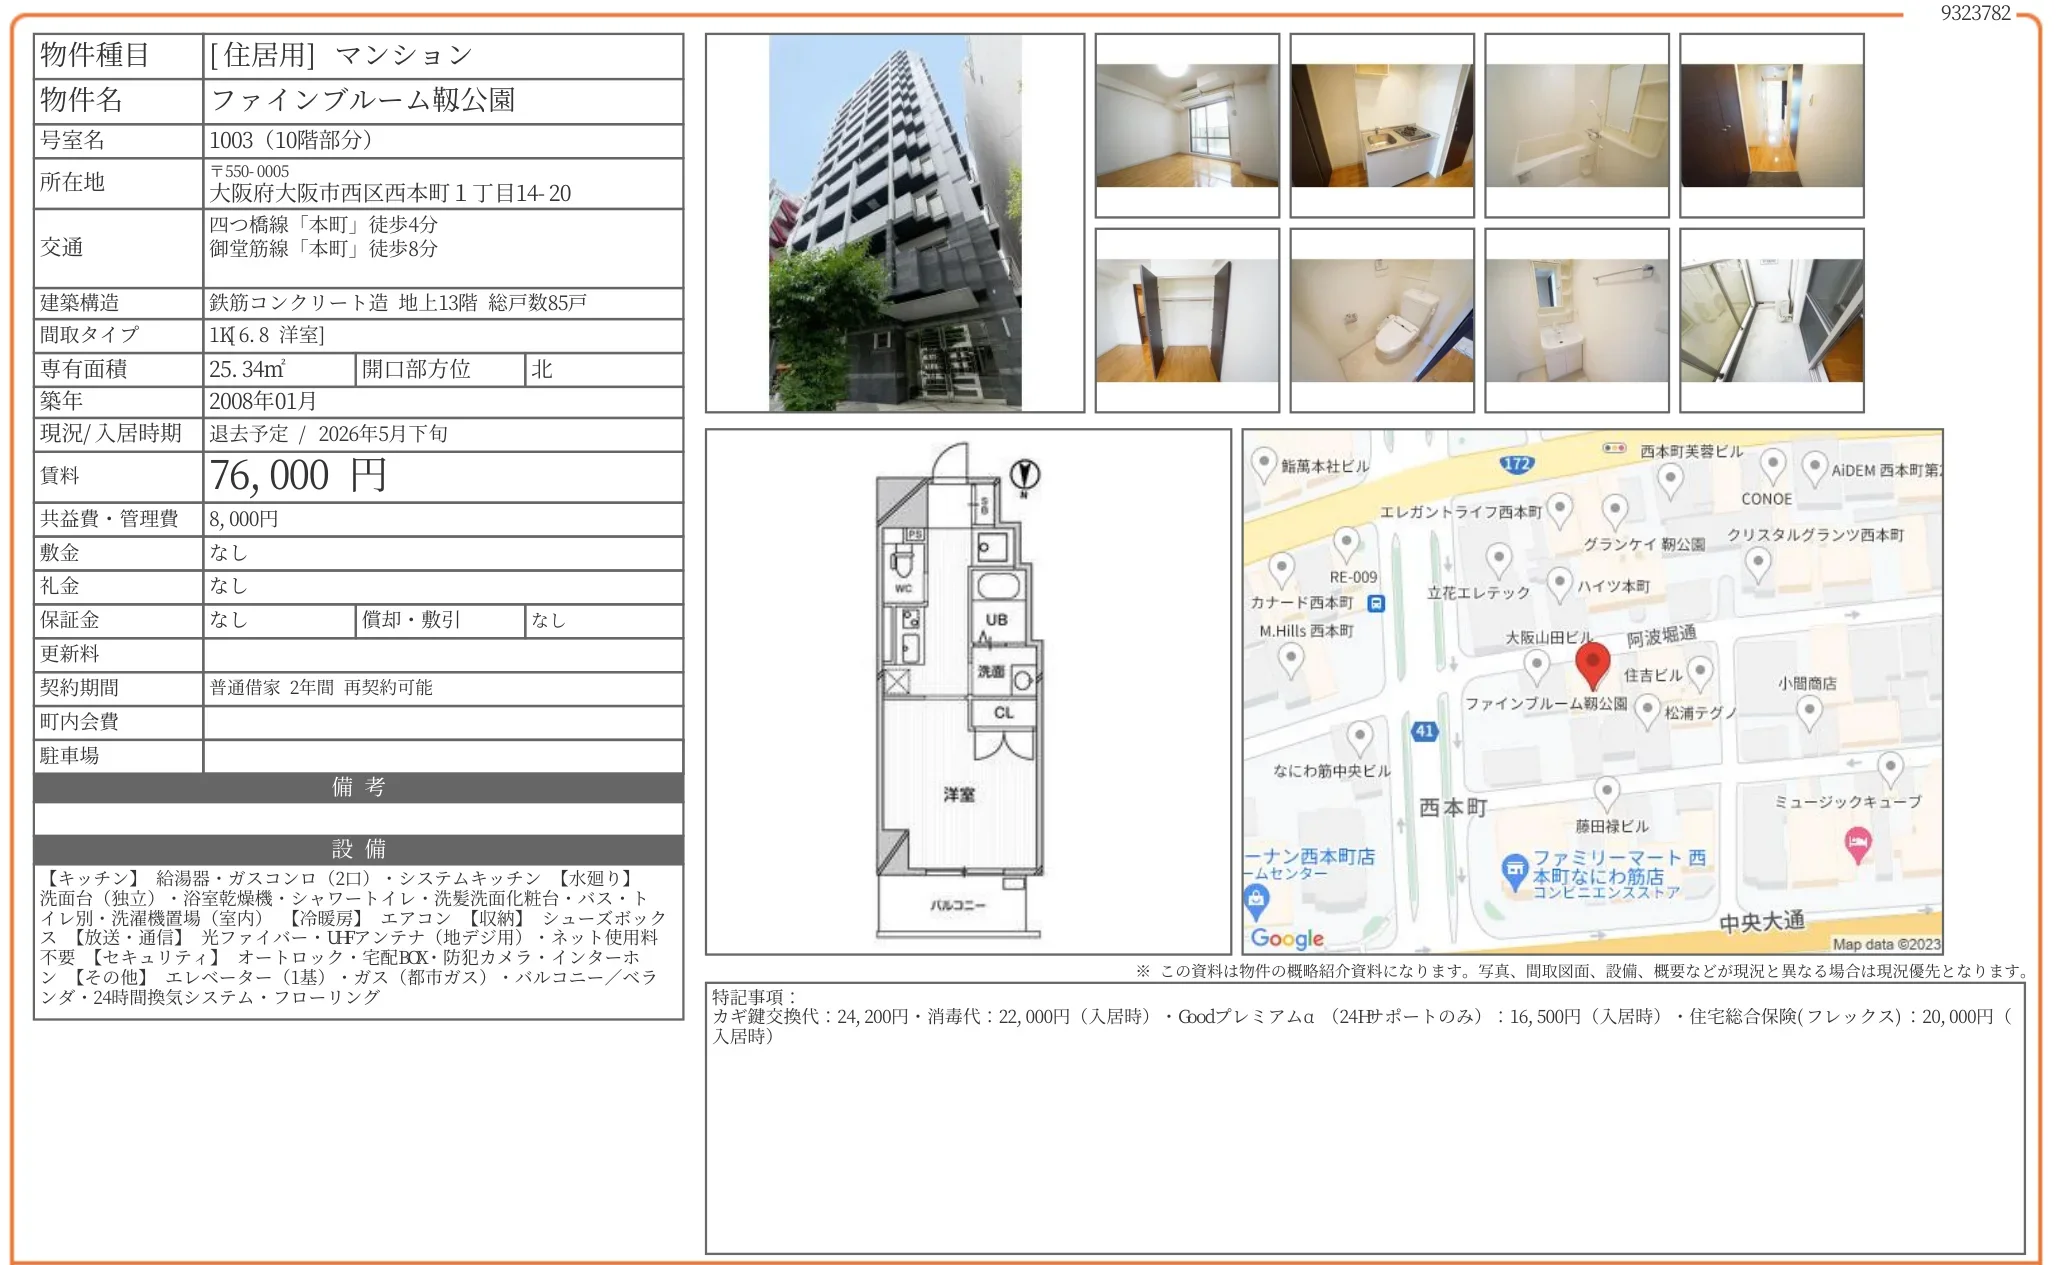Click the ミュージックキューブ map marker pin

[x=1889, y=767]
